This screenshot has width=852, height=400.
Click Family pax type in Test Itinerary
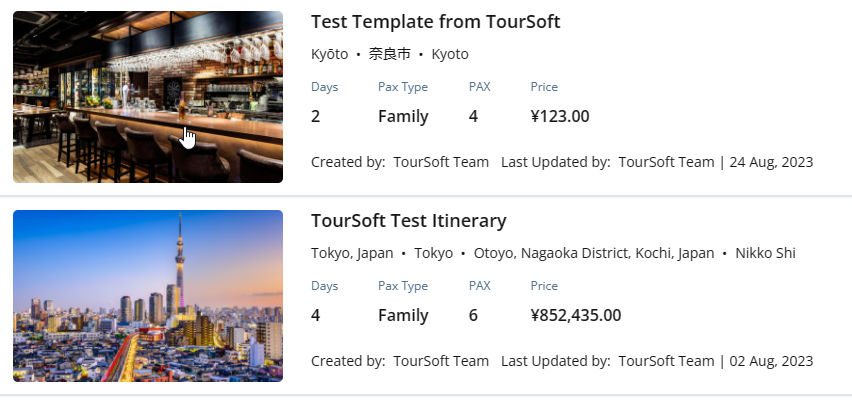tap(403, 315)
